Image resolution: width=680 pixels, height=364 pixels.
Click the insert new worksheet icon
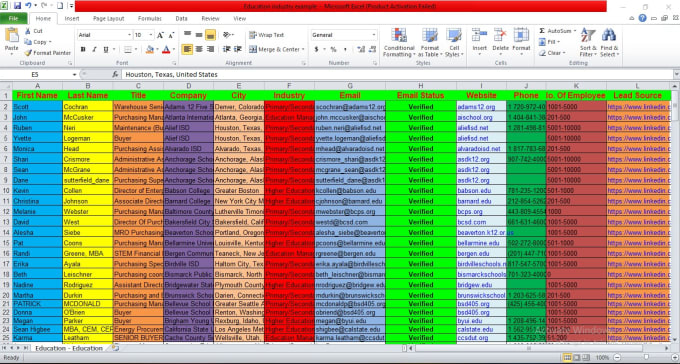[115, 348]
